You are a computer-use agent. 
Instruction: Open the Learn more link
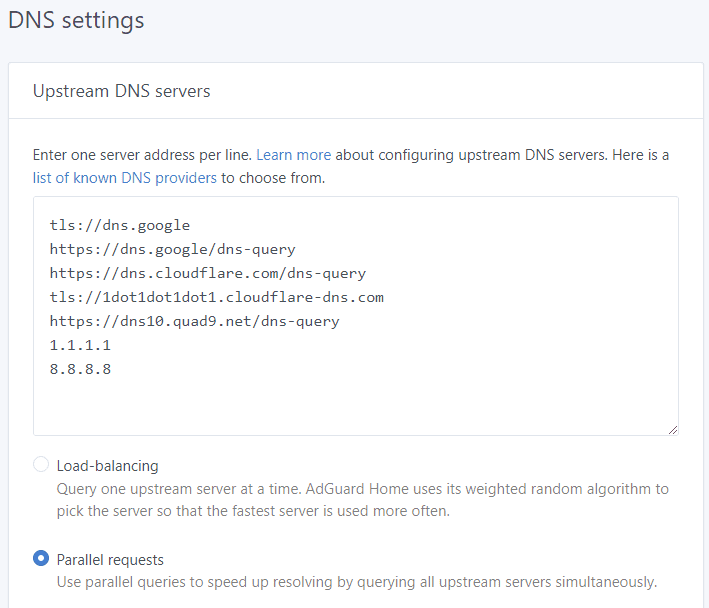[293, 155]
